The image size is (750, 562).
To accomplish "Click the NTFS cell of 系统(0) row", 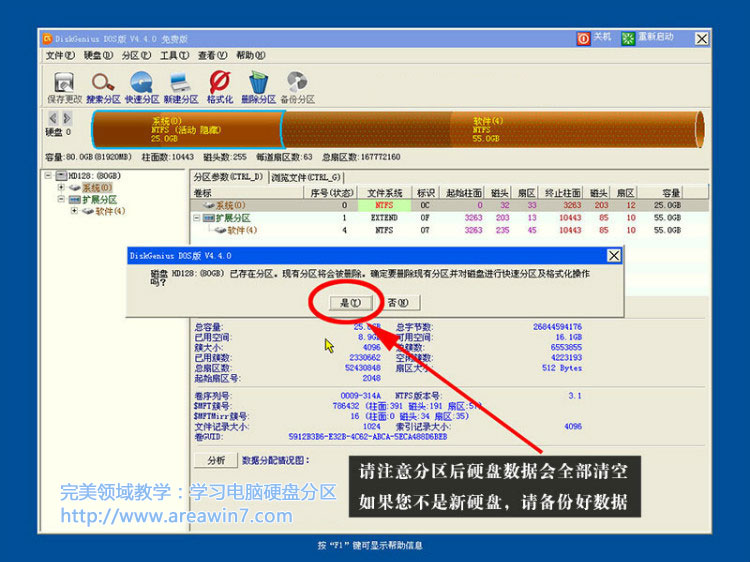I will tap(384, 205).
